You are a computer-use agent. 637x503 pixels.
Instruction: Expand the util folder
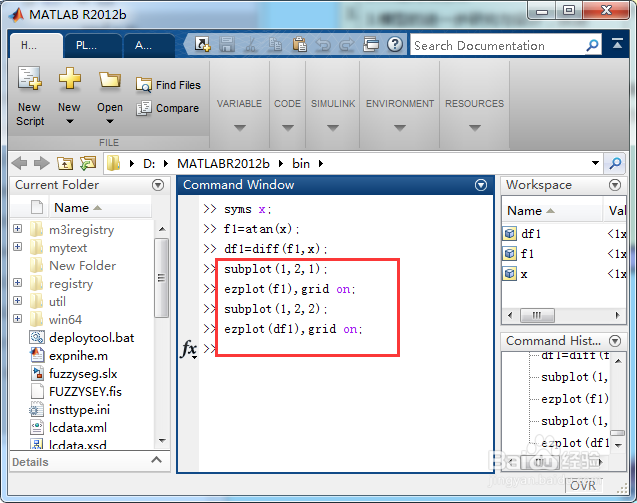(x=17, y=300)
